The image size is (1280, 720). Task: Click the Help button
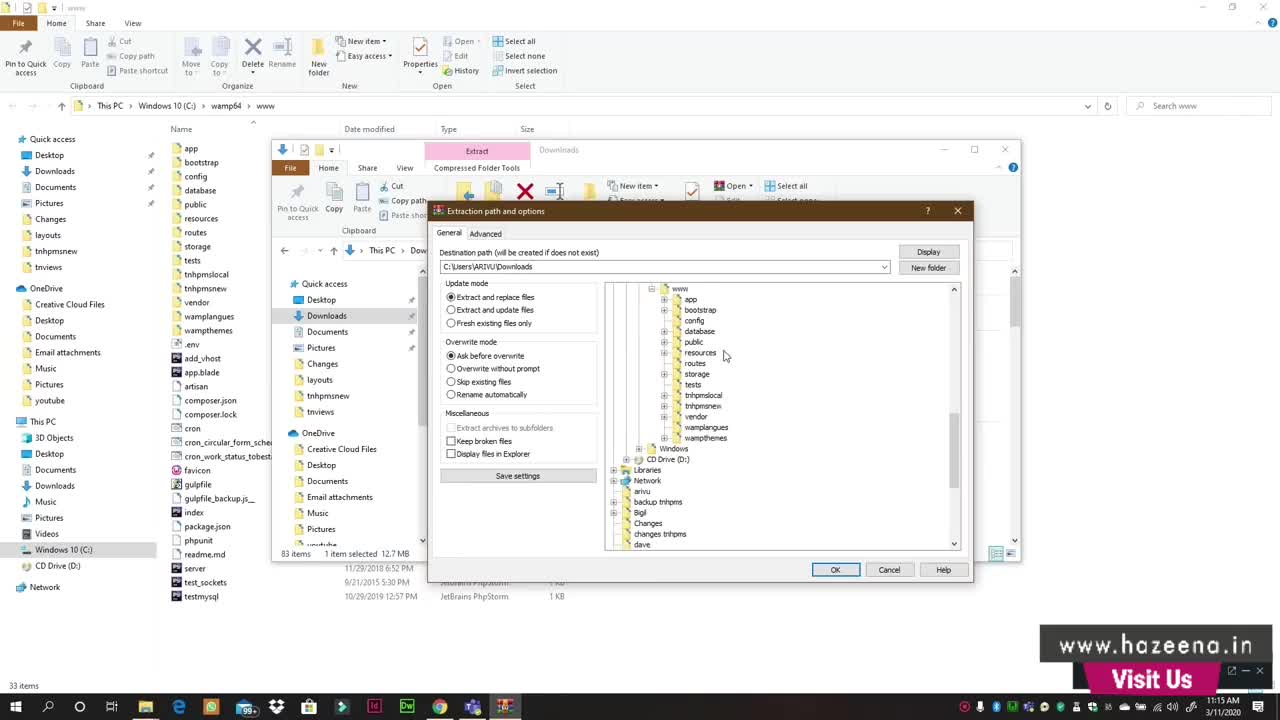click(943, 570)
